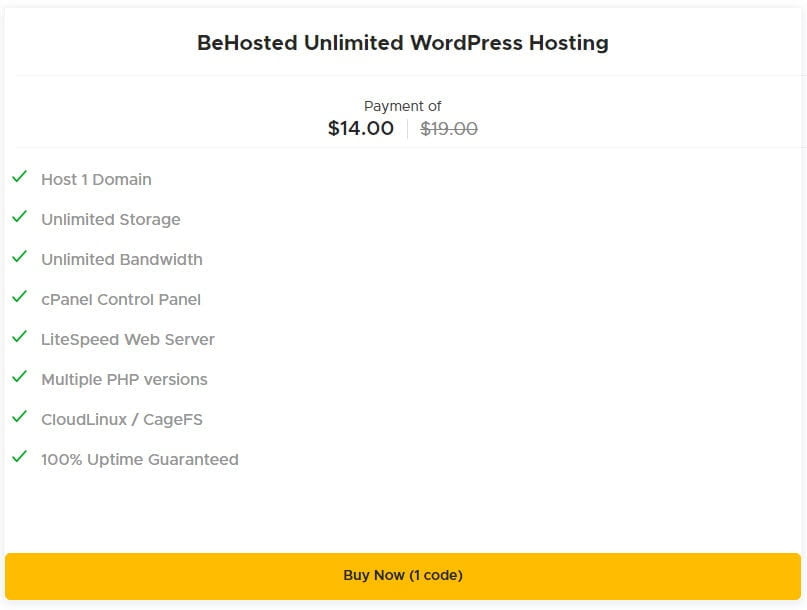Screen dimensions: 807x610
Task: Select the LiteSpeed Web Server feature text
Action: 127,340
